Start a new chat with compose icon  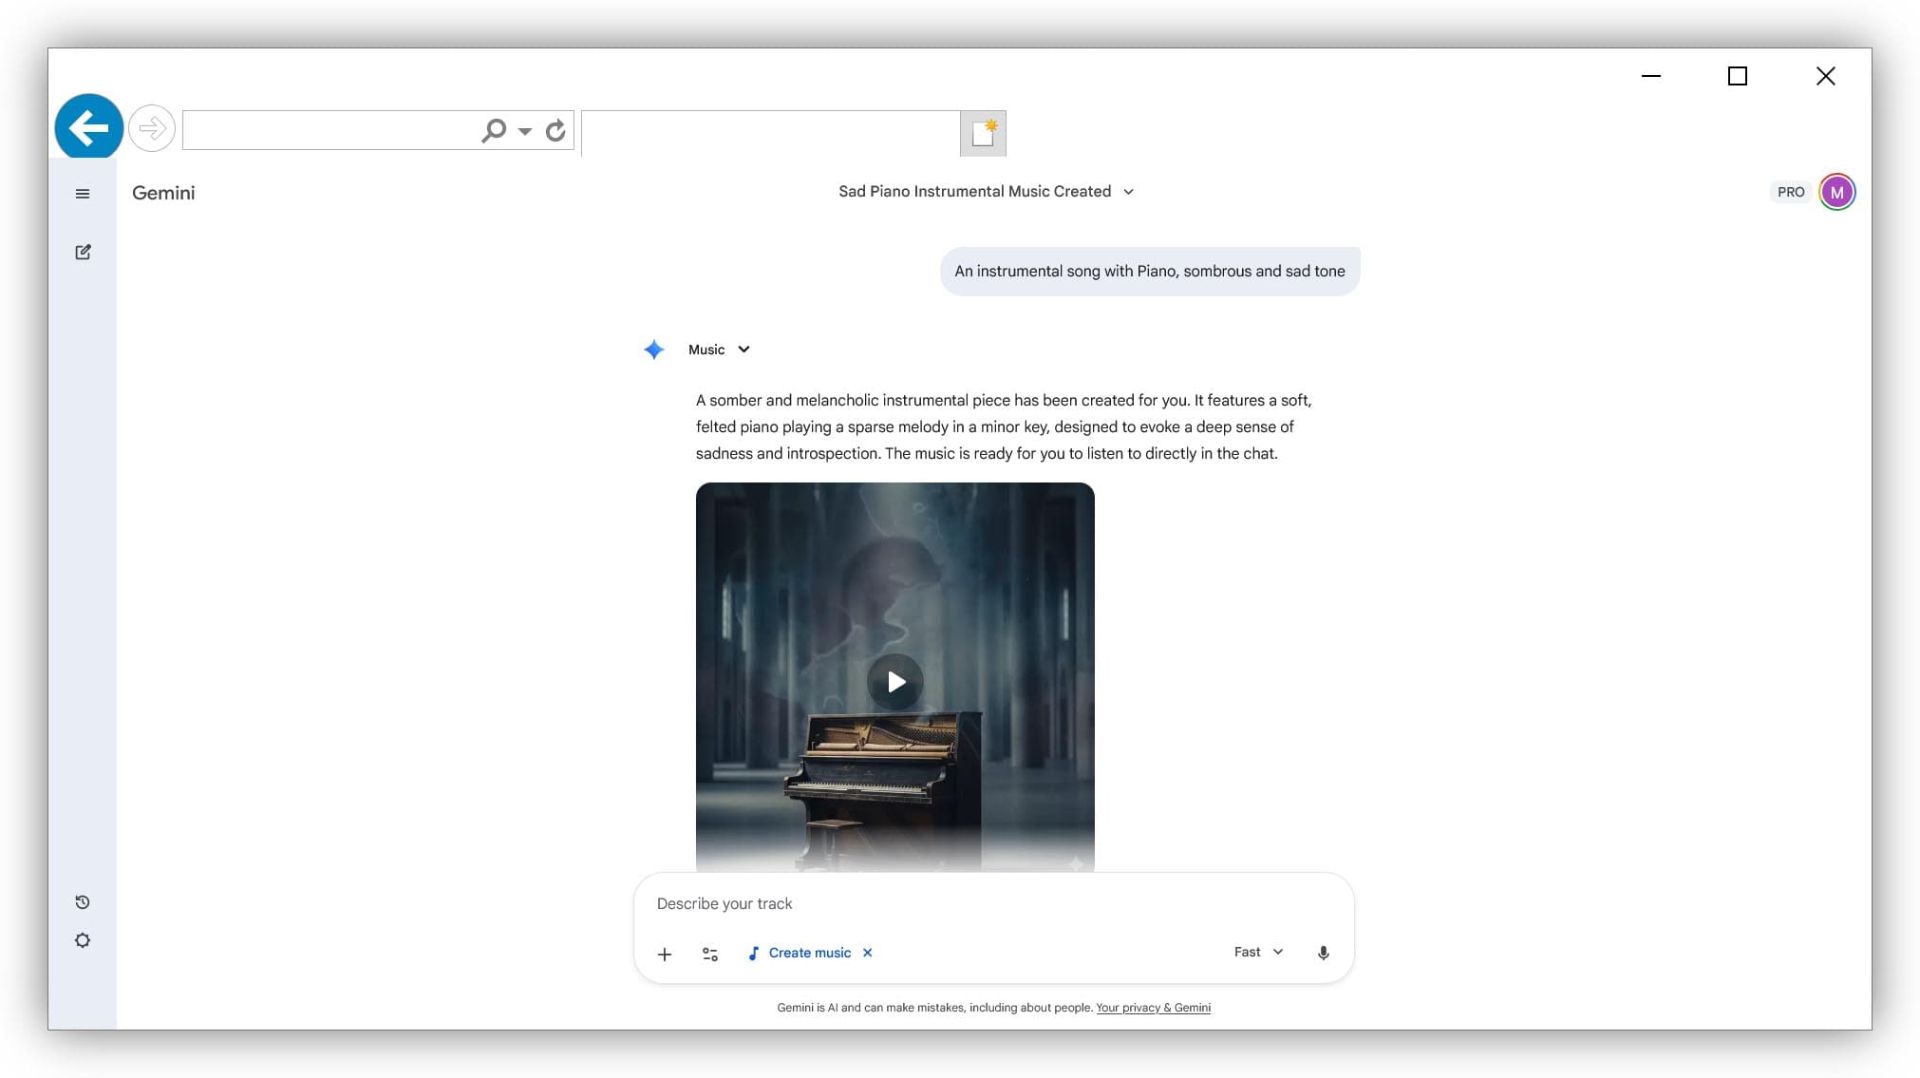[x=83, y=252]
